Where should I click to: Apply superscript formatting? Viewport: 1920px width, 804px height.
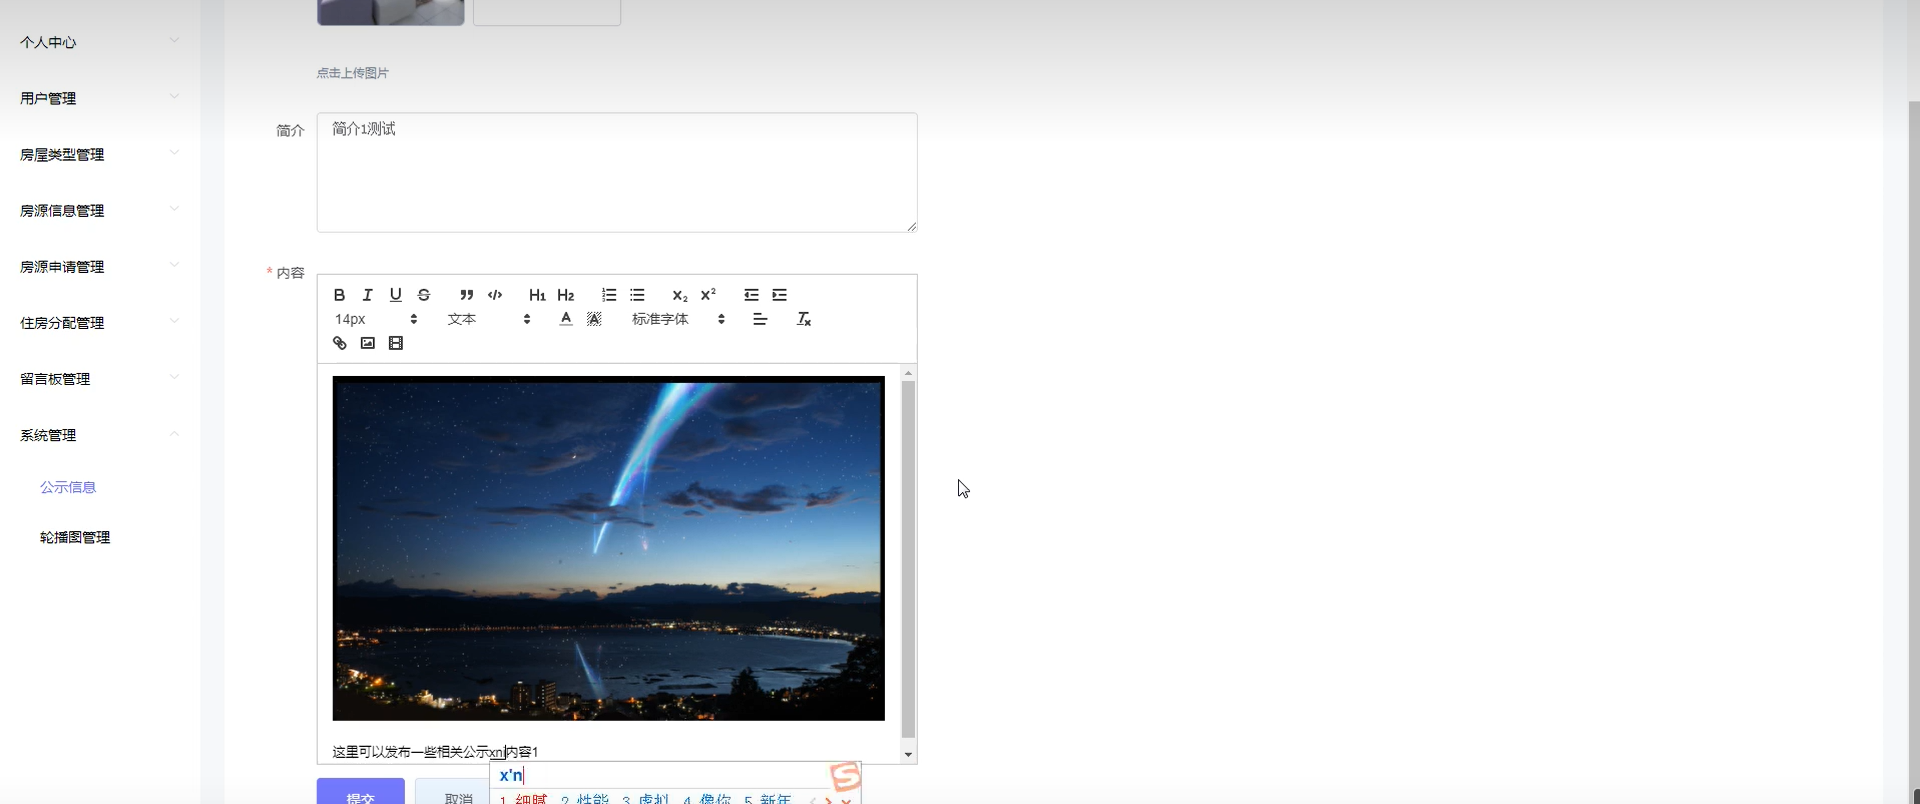pyautogui.click(x=708, y=295)
